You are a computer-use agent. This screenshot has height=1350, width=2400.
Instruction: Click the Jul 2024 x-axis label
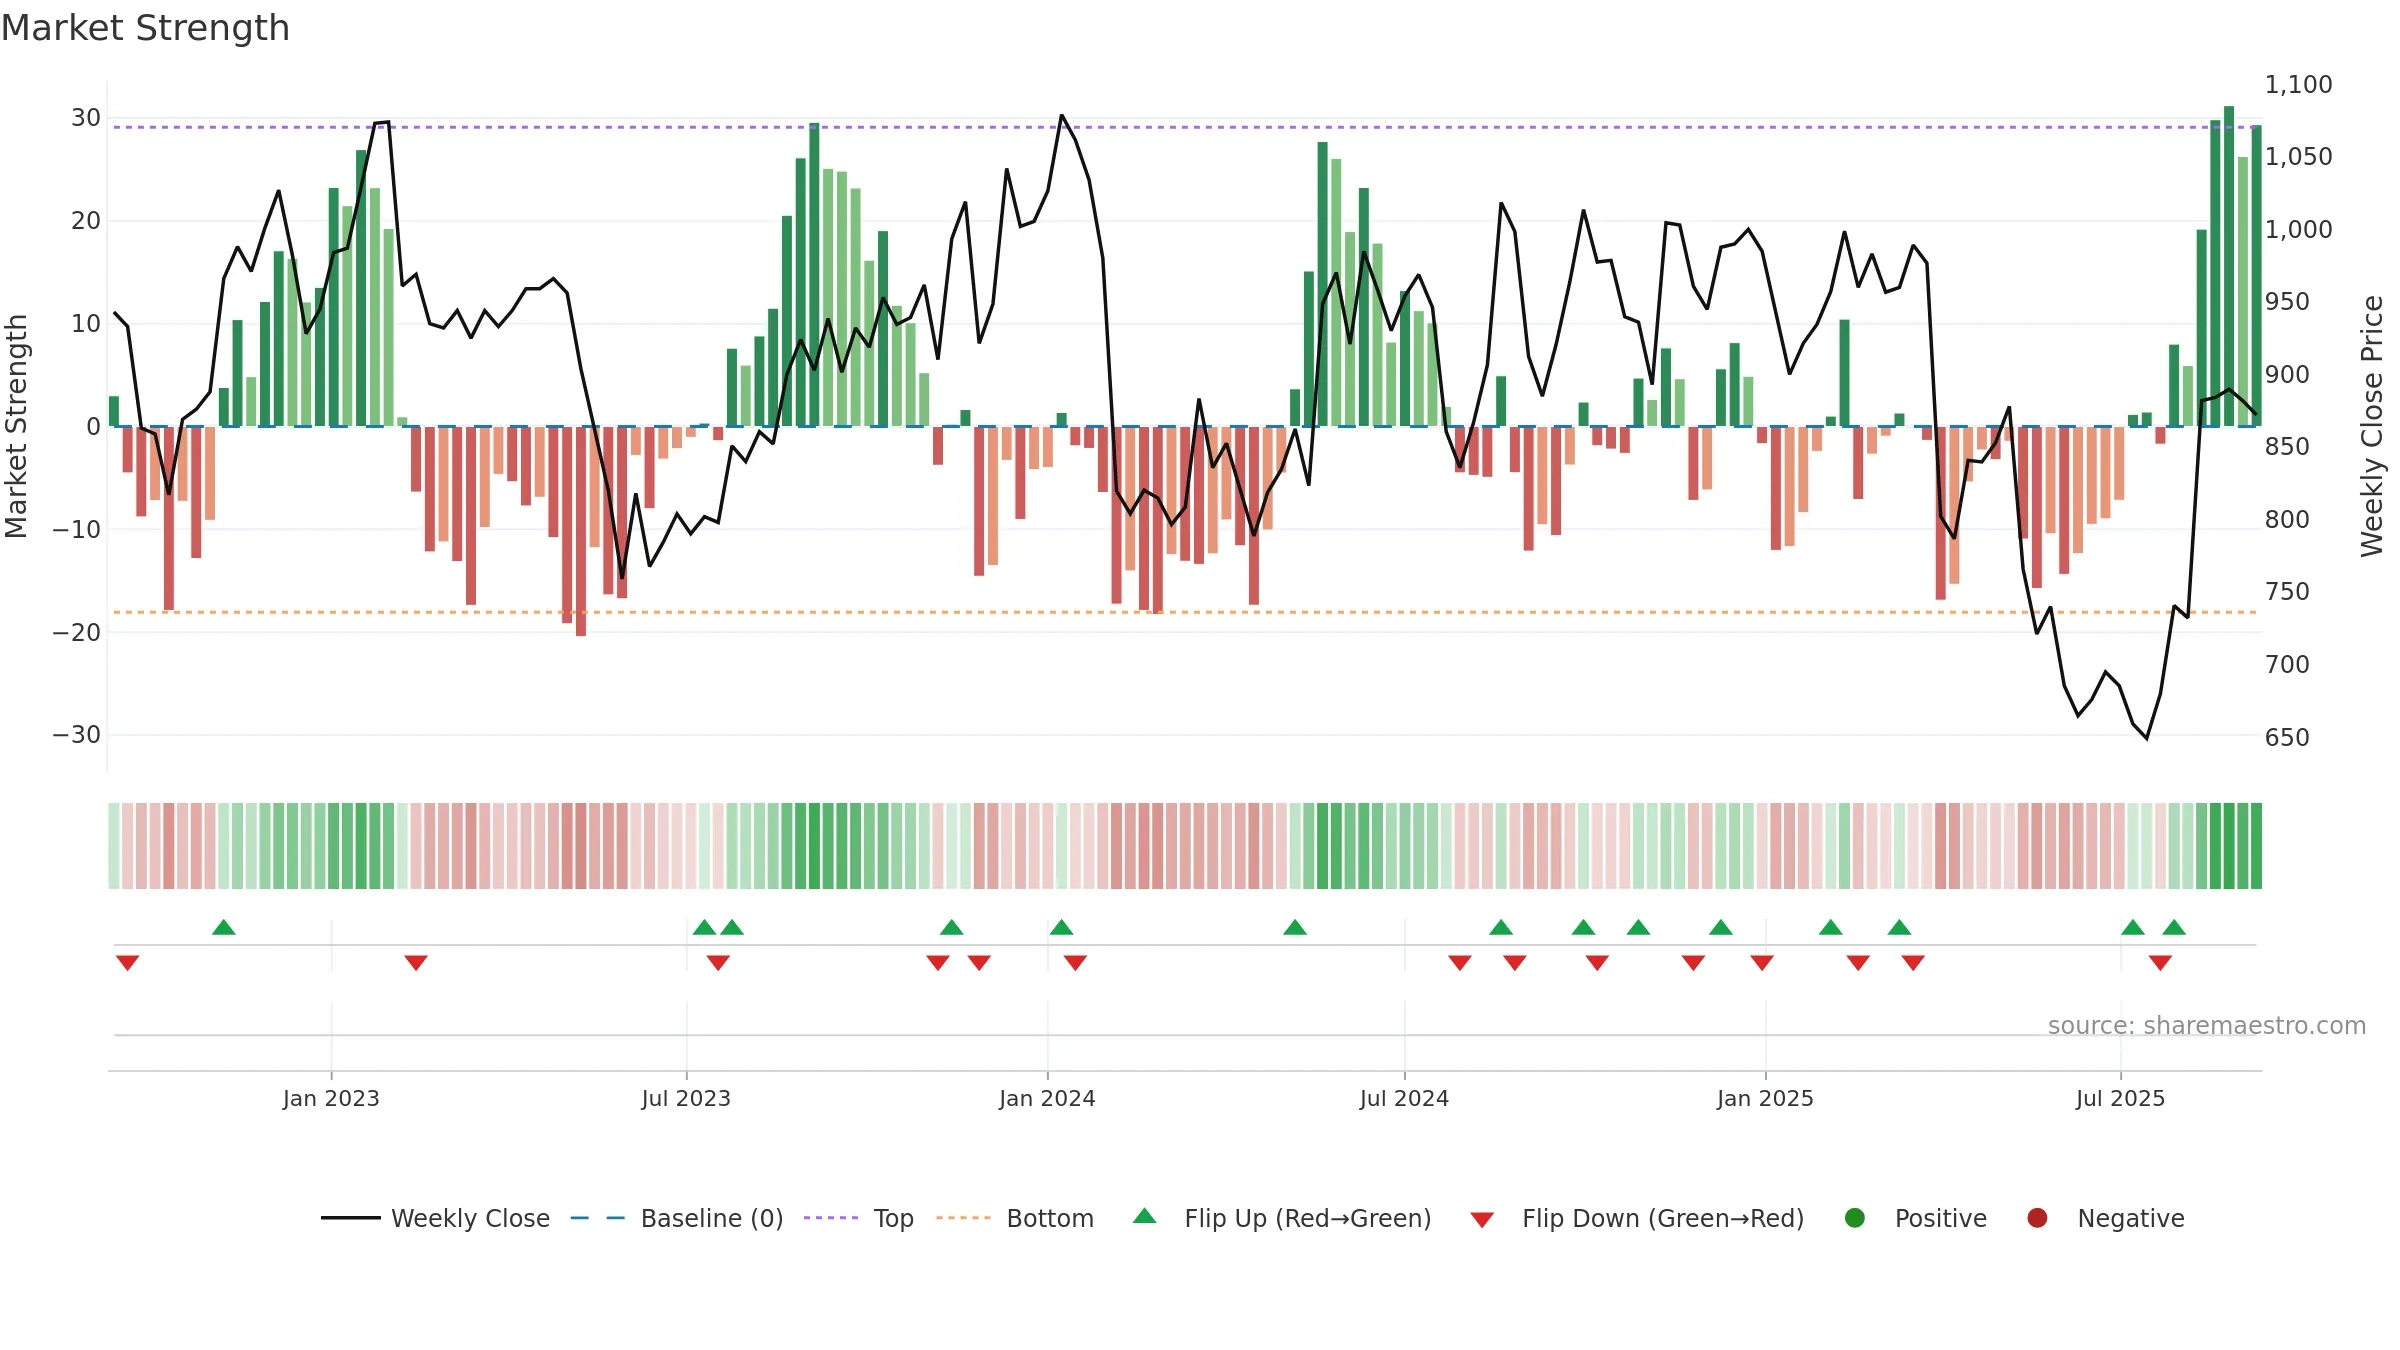tap(1404, 1098)
